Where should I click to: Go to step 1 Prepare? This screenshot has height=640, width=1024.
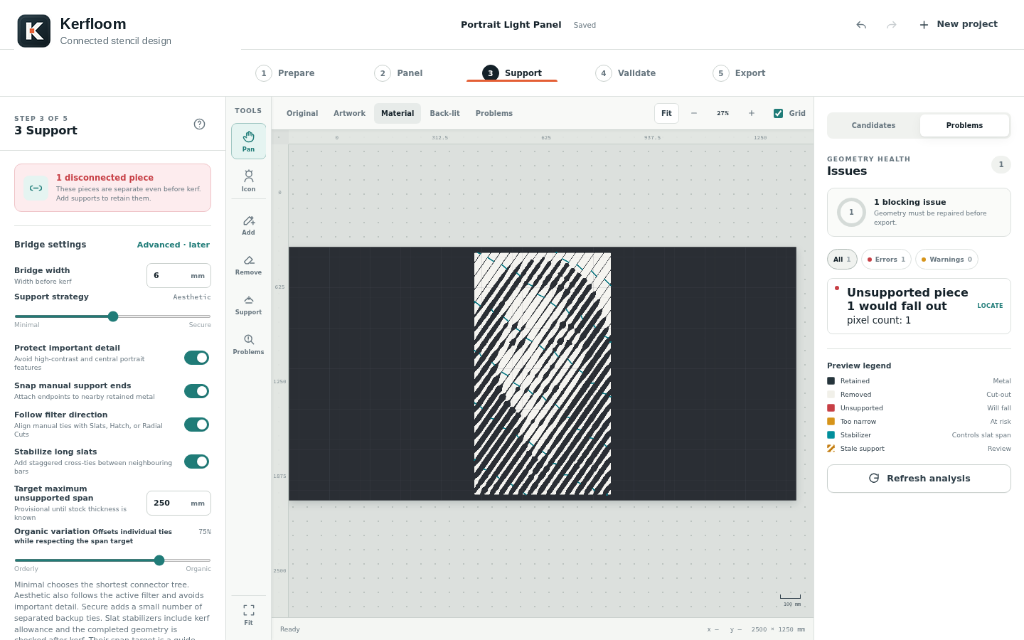pos(285,73)
